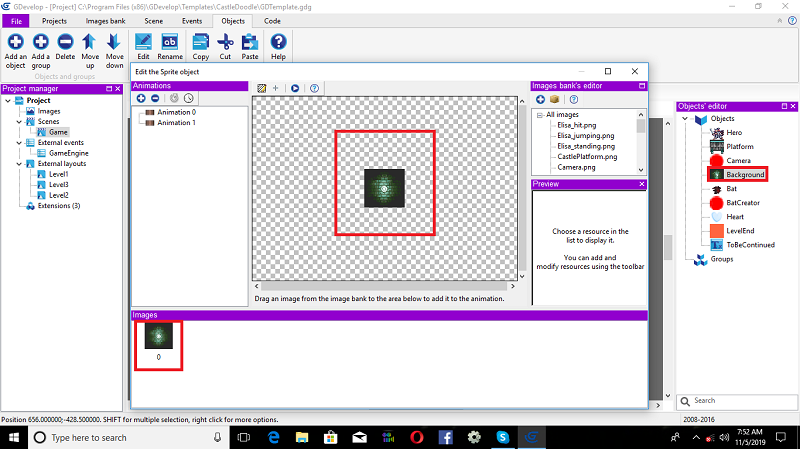This screenshot has height=449, width=800.
Task: Select Animation 0 in the list
Action: (x=177, y=112)
